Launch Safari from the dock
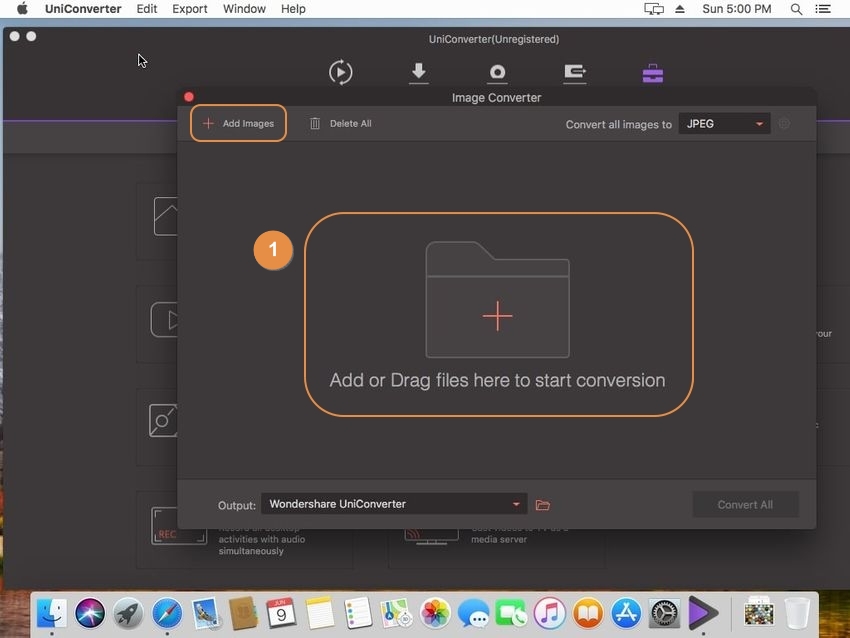The width and height of the screenshot is (850, 638). (167, 612)
